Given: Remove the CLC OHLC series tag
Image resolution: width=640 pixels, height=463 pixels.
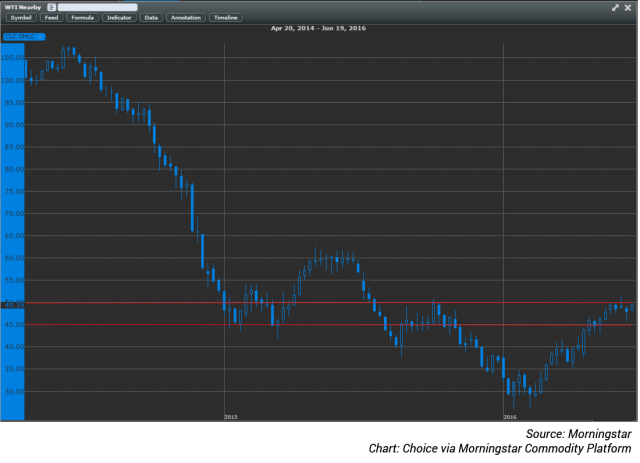Looking at the screenshot, I should pyautogui.click(x=40, y=37).
